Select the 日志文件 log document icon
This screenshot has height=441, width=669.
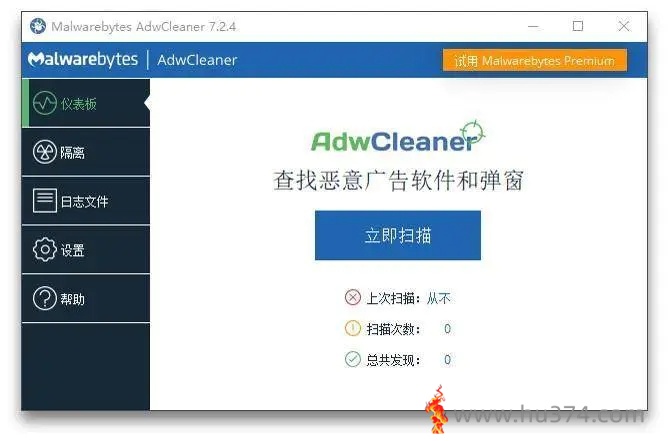click(44, 200)
